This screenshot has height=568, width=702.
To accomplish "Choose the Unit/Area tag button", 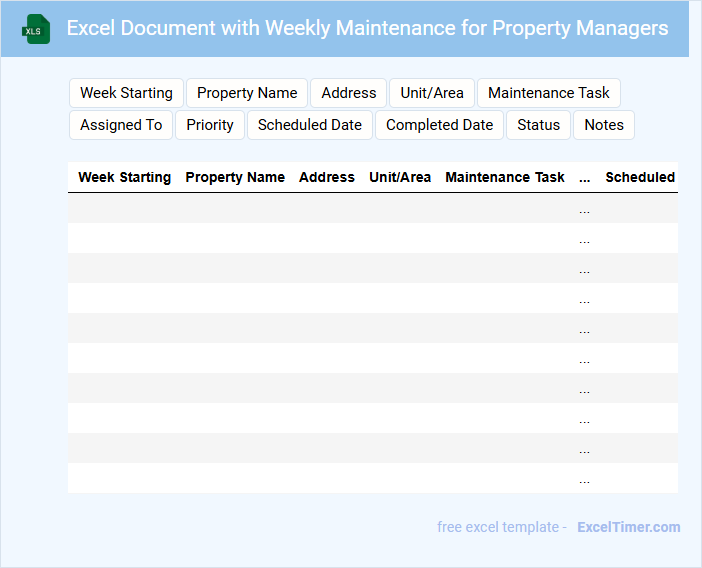I will [432, 93].
